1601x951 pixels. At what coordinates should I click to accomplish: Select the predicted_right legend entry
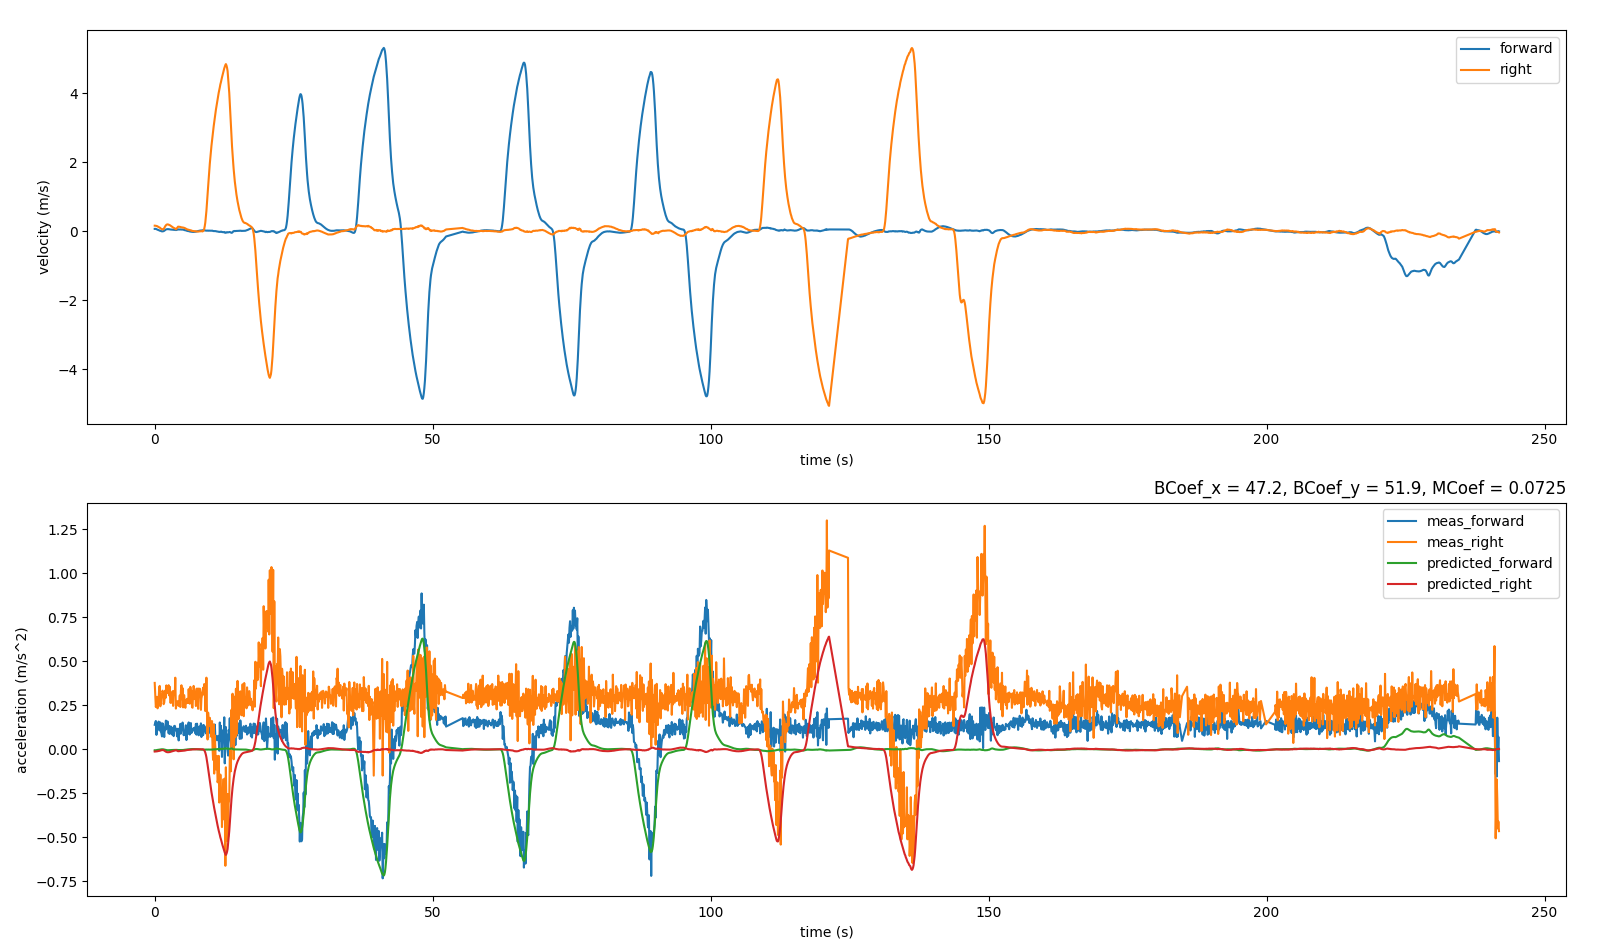[x=1478, y=584]
